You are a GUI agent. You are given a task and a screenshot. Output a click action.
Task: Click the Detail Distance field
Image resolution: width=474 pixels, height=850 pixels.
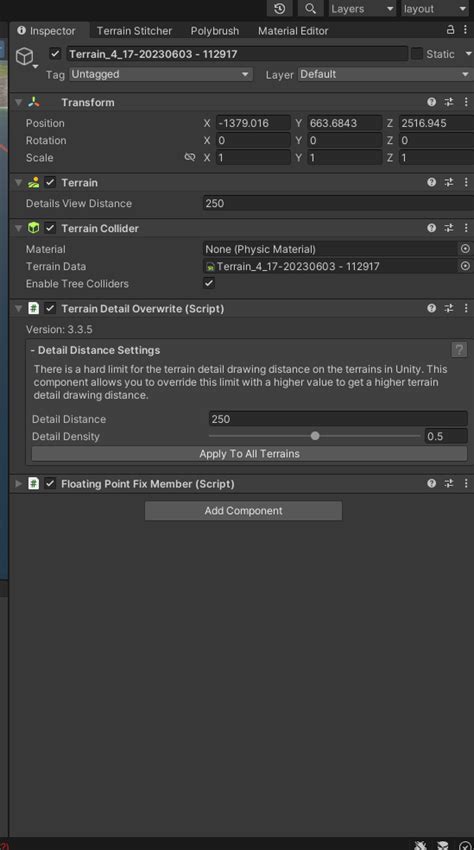pyautogui.click(x=338, y=419)
